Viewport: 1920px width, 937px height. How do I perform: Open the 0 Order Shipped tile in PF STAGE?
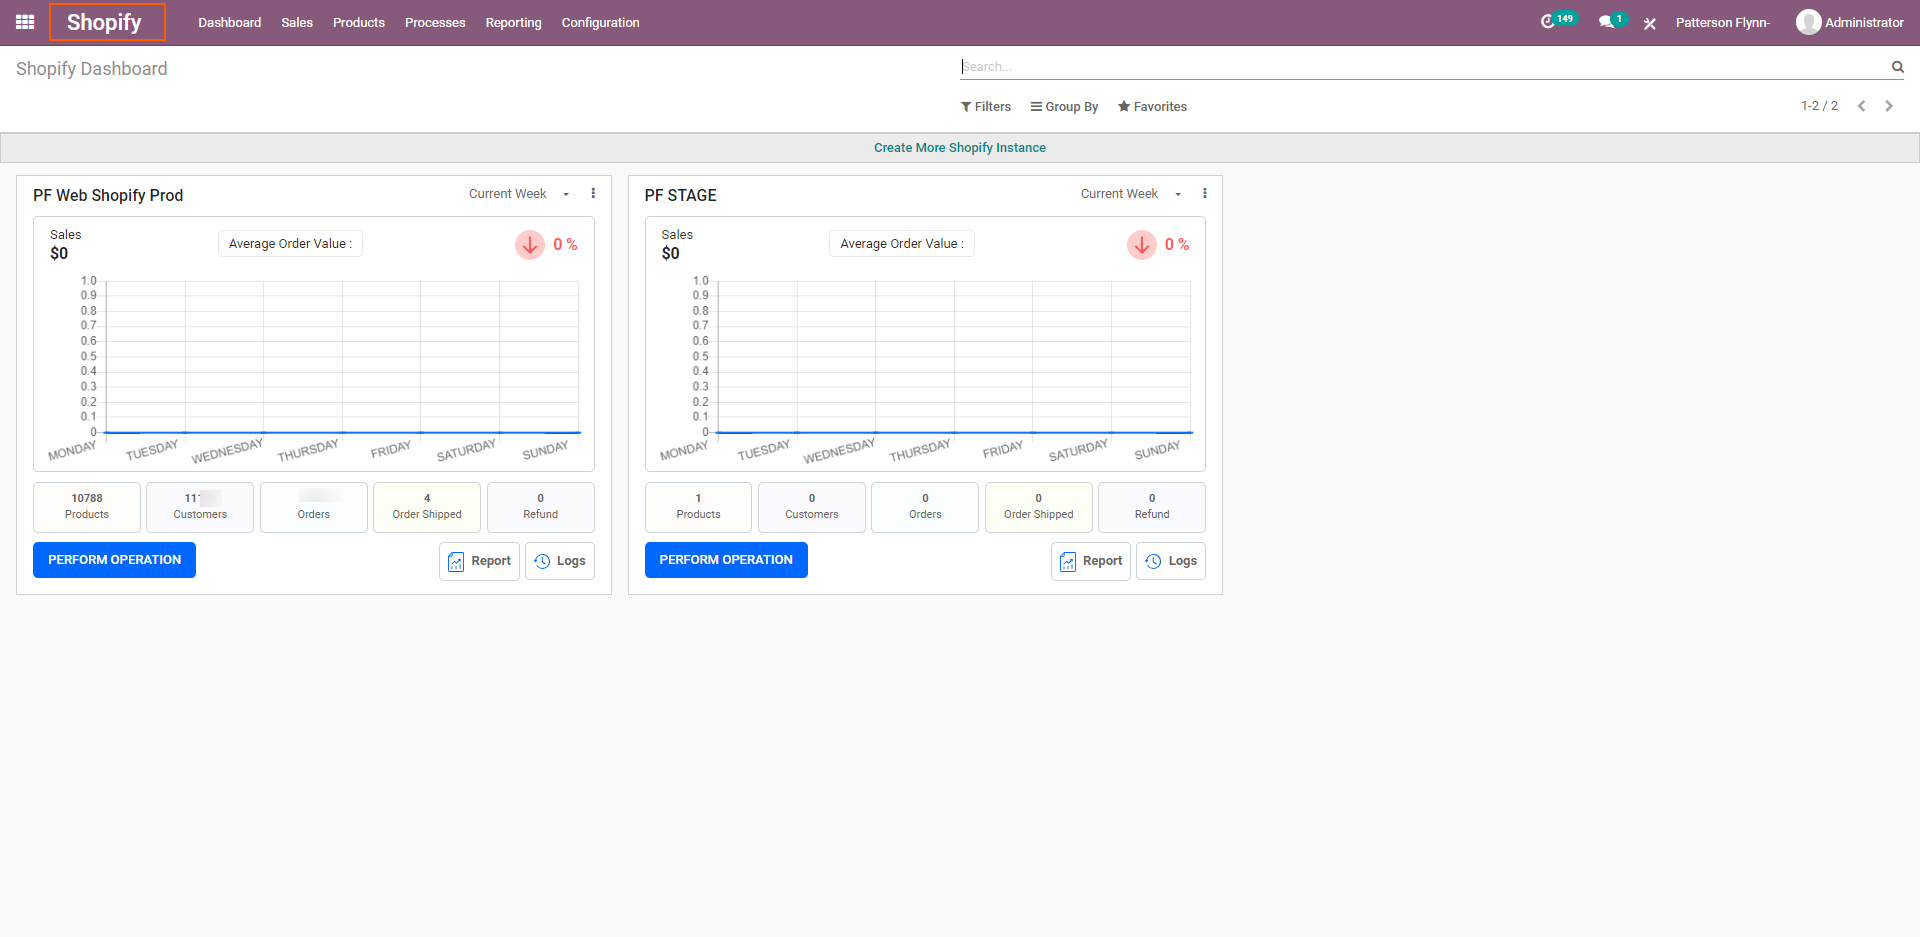(x=1039, y=507)
